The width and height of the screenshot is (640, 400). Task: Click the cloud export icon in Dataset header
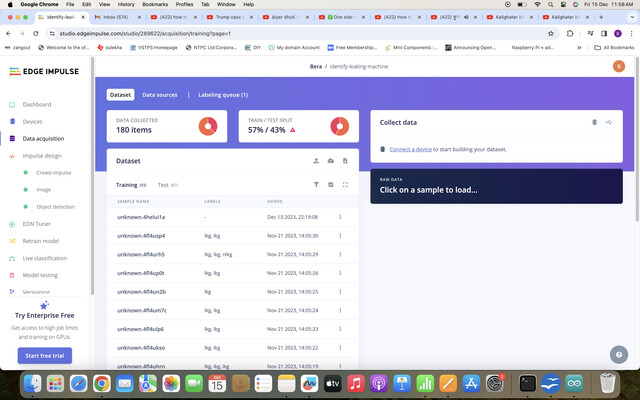[x=331, y=161]
